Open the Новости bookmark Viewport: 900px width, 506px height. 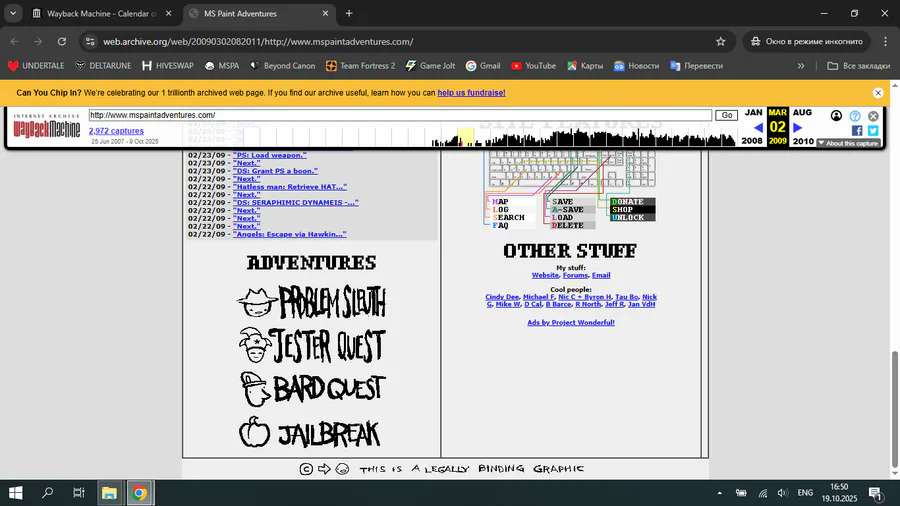pyautogui.click(x=636, y=66)
